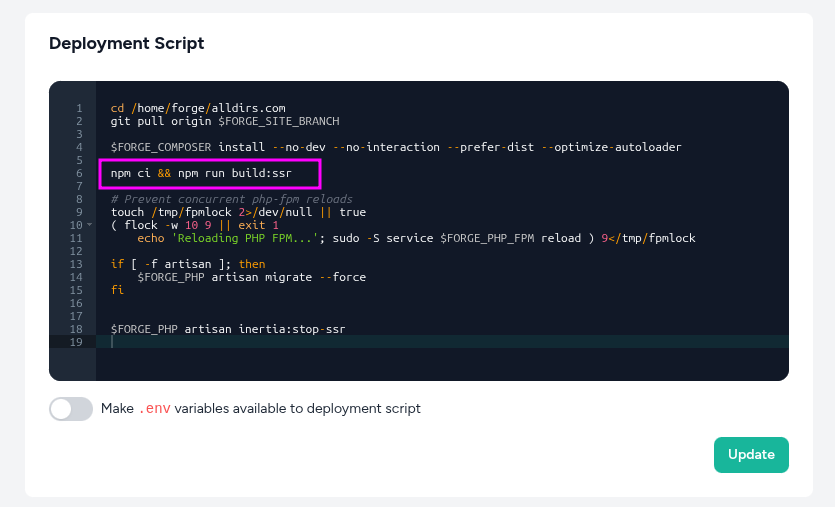Place cursor on empty line 19
The height and width of the screenshot is (507, 835).
(400, 342)
